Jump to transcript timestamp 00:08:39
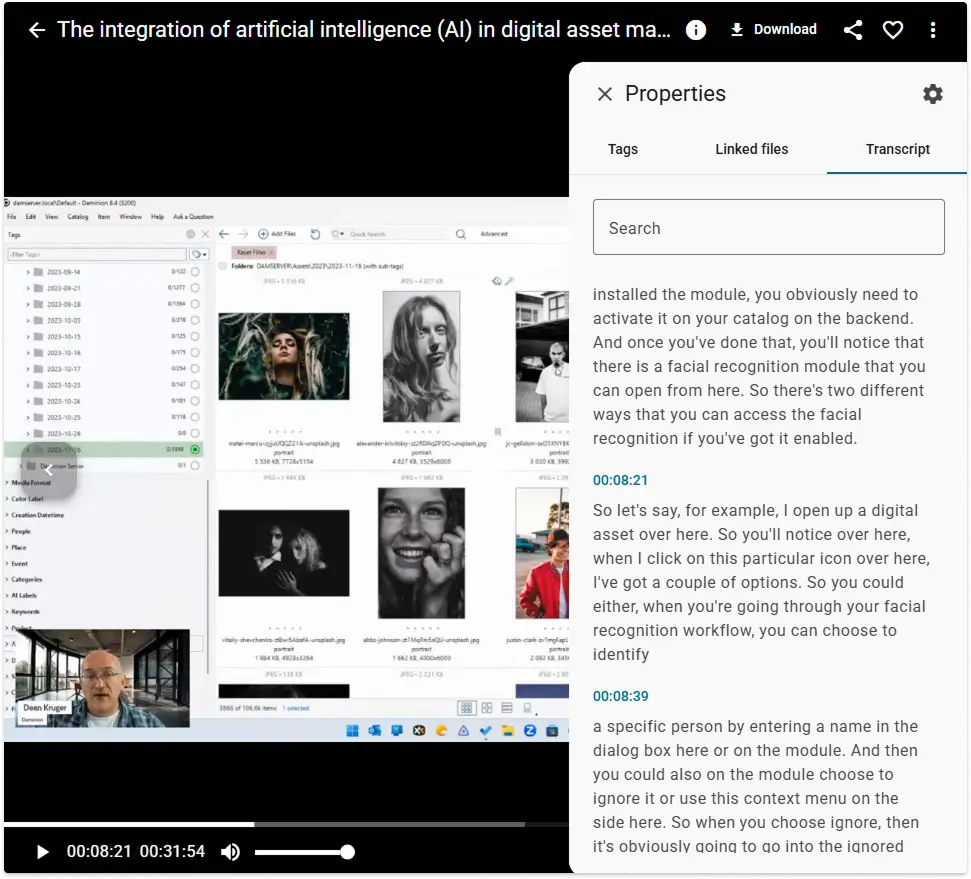The height and width of the screenshot is (879, 971). click(x=620, y=696)
